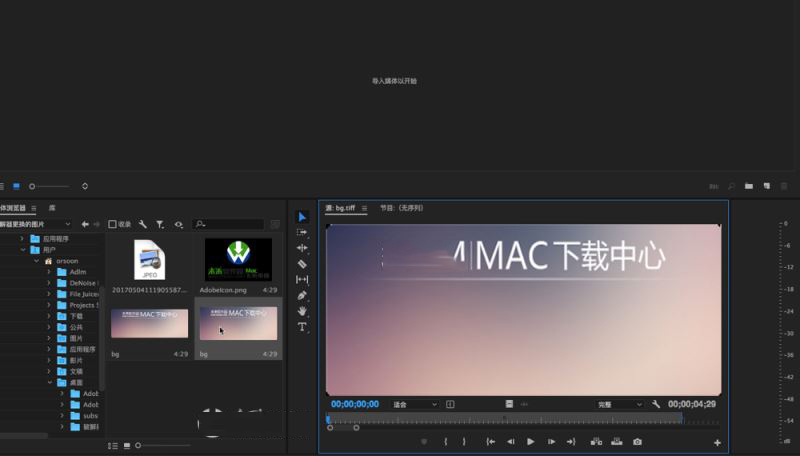This screenshot has height=456, width=800.
Task: Switch project panel to icon view
Action: [16, 186]
